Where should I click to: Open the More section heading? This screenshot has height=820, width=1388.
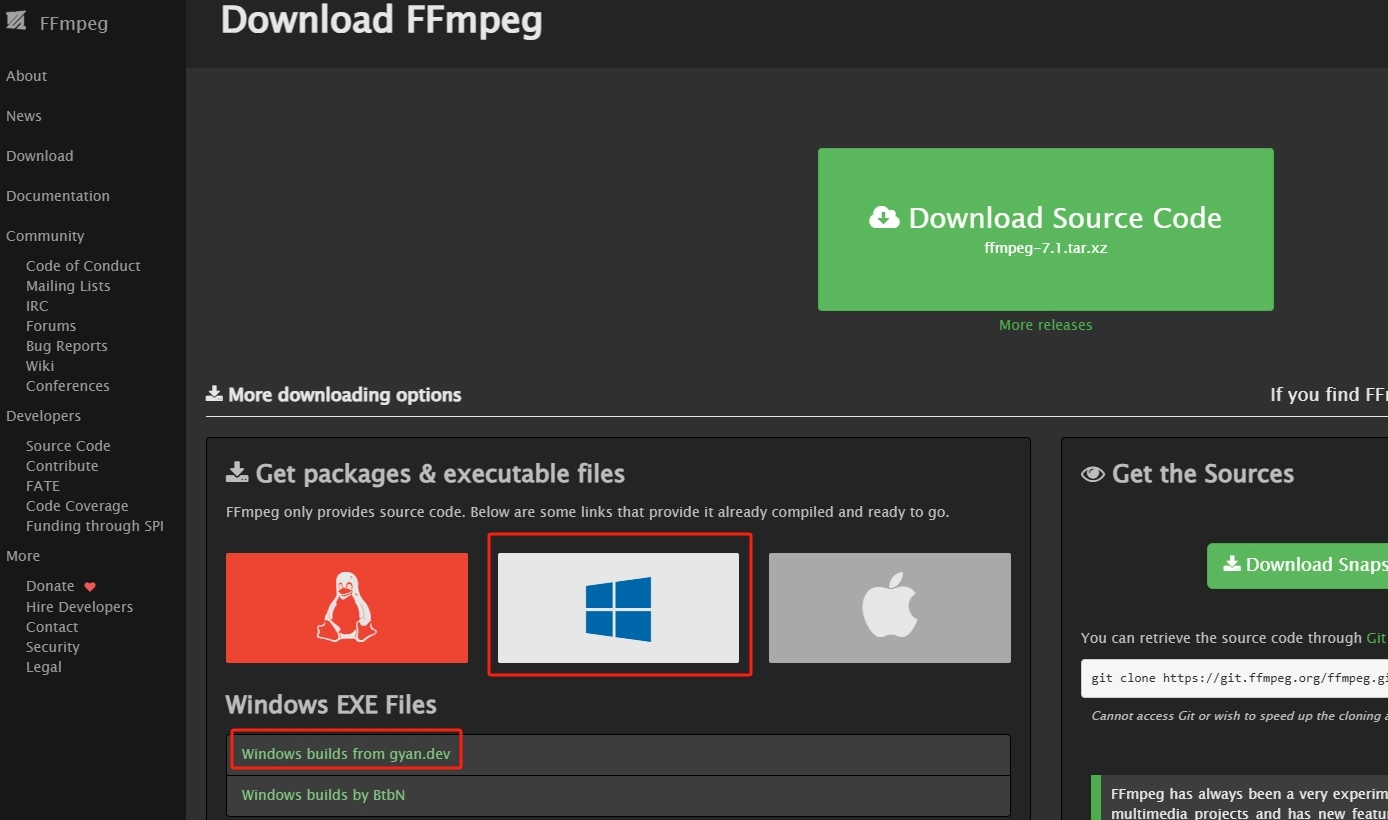pyautogui.click(x=23, y=556)
